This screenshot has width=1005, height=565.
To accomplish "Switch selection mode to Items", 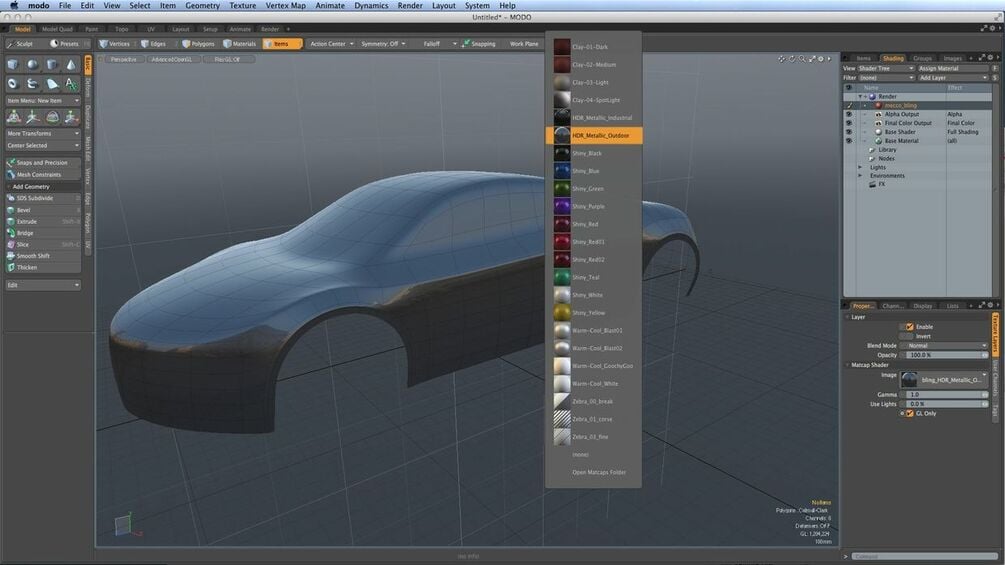I will tap(281, 44).
